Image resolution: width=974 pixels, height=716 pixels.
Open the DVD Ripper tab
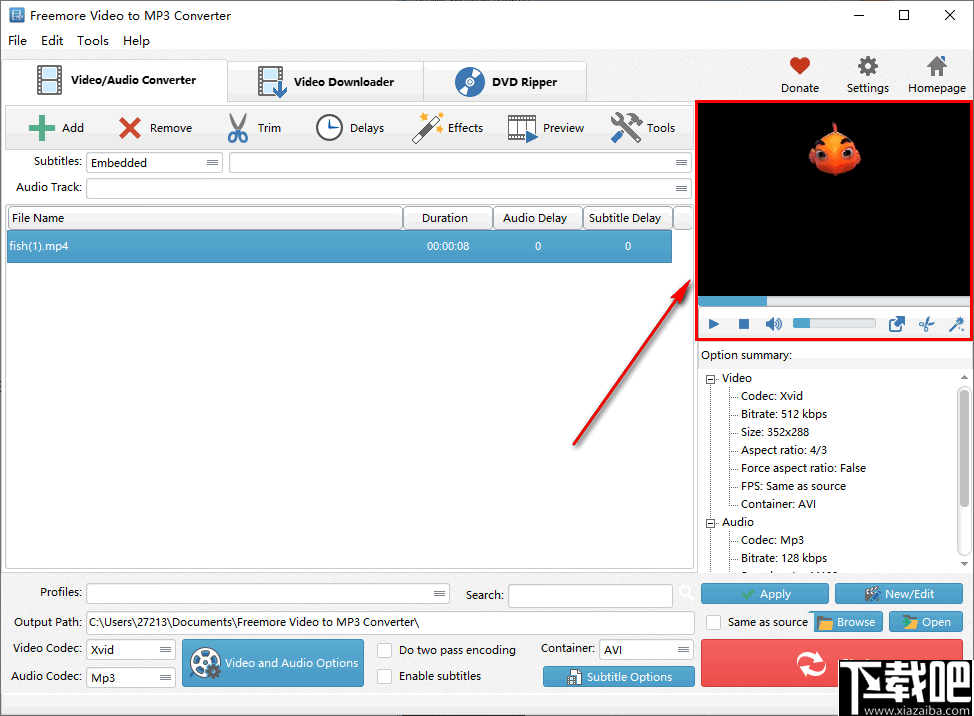tap(505, 81)
